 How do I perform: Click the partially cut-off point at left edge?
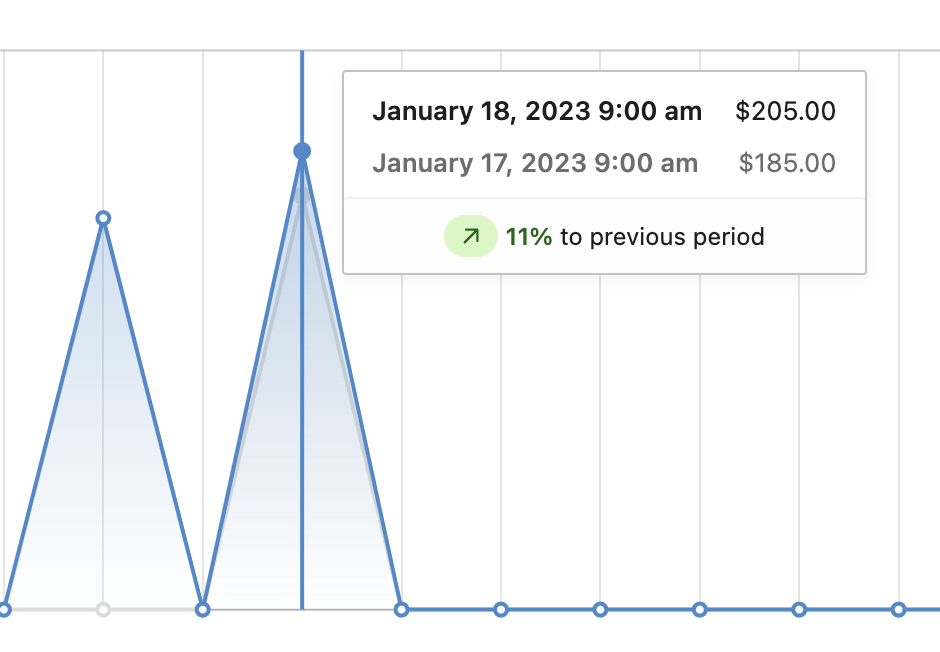4,610
